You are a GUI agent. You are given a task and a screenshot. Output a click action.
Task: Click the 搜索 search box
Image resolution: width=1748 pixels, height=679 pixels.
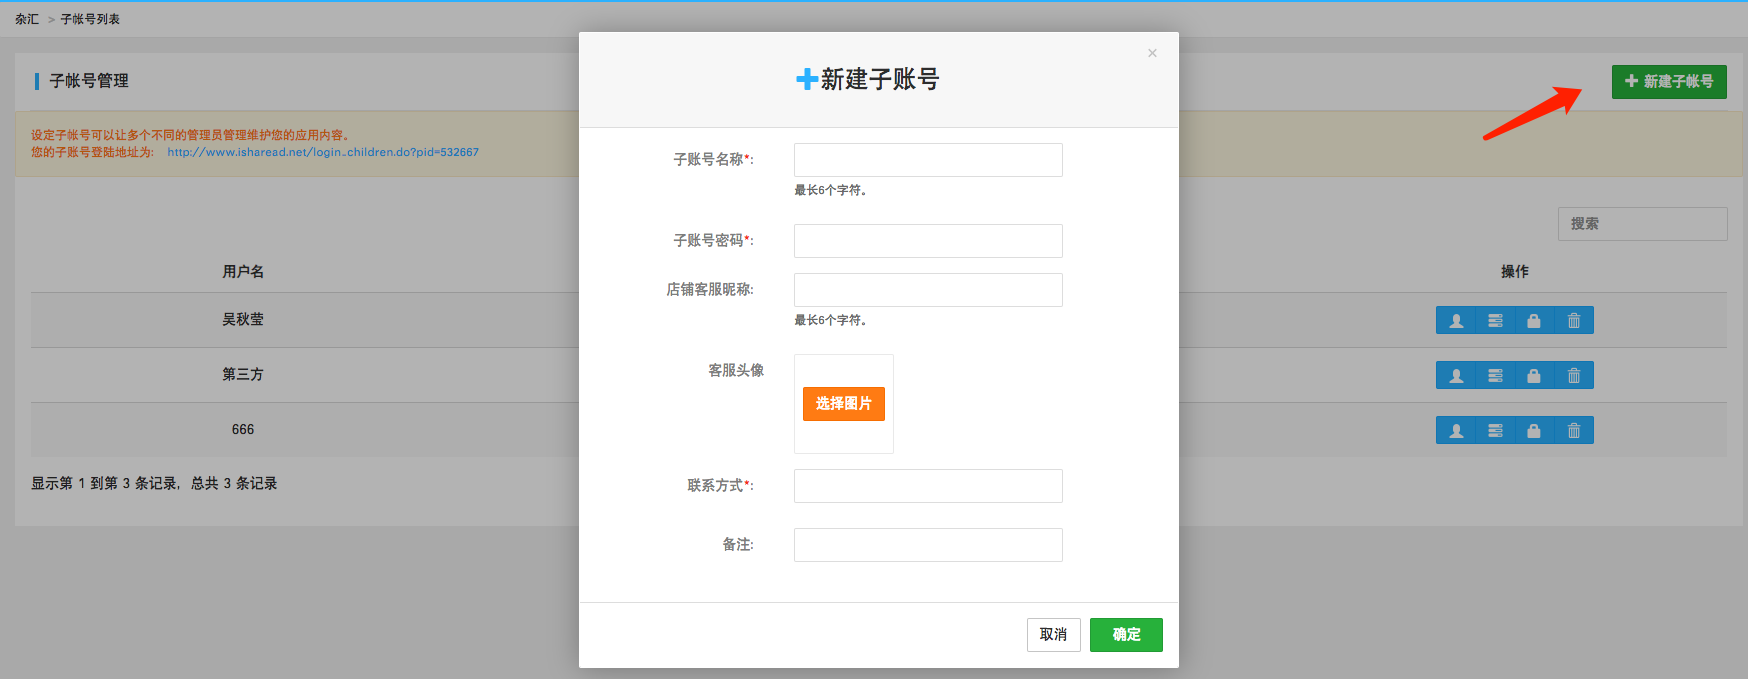click(x=1642, y=224)
